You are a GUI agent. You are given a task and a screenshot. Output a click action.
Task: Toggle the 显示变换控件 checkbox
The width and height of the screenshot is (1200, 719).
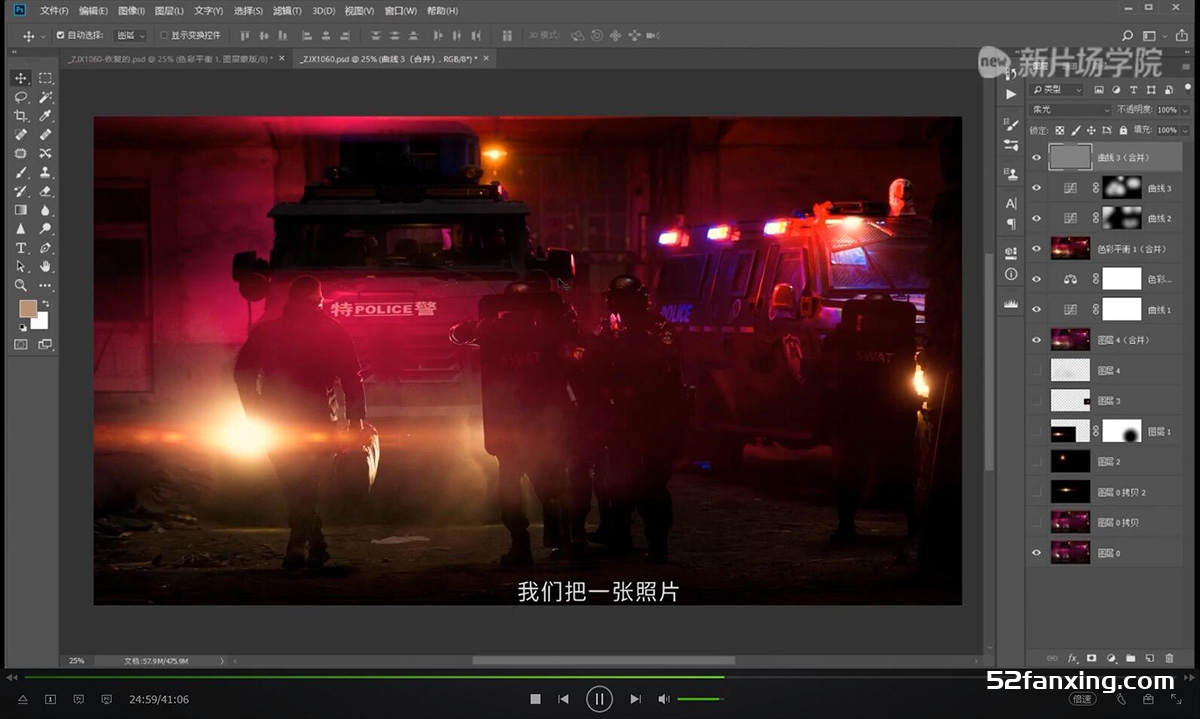164,35
